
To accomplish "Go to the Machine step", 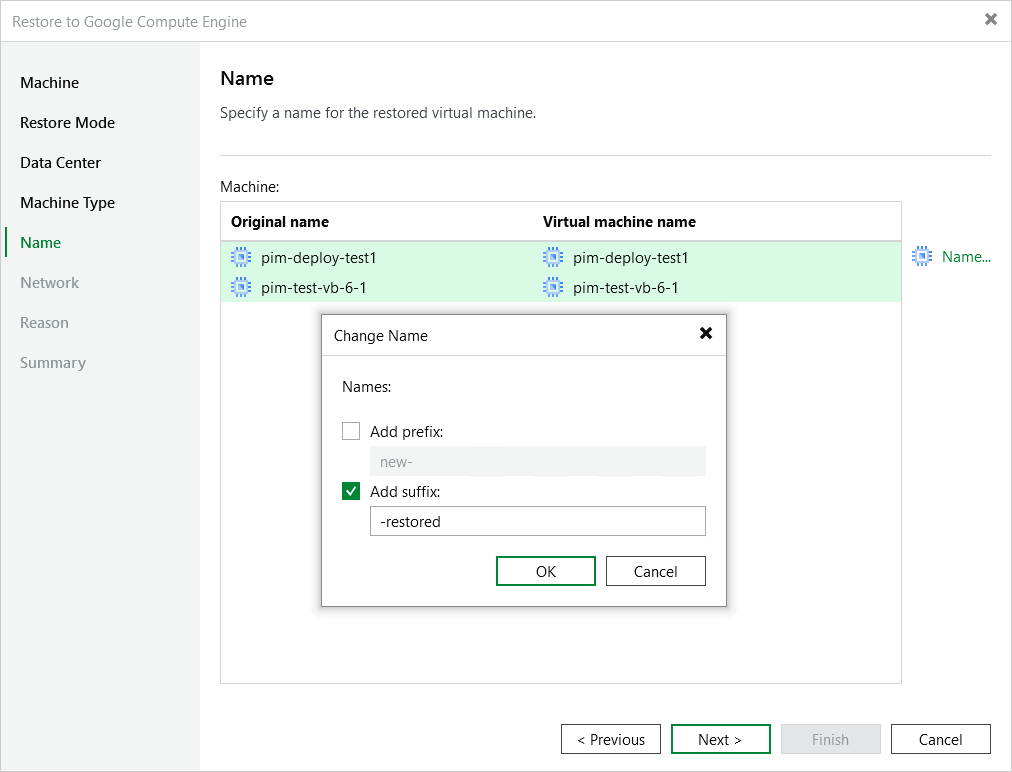I will coord(50,83).
